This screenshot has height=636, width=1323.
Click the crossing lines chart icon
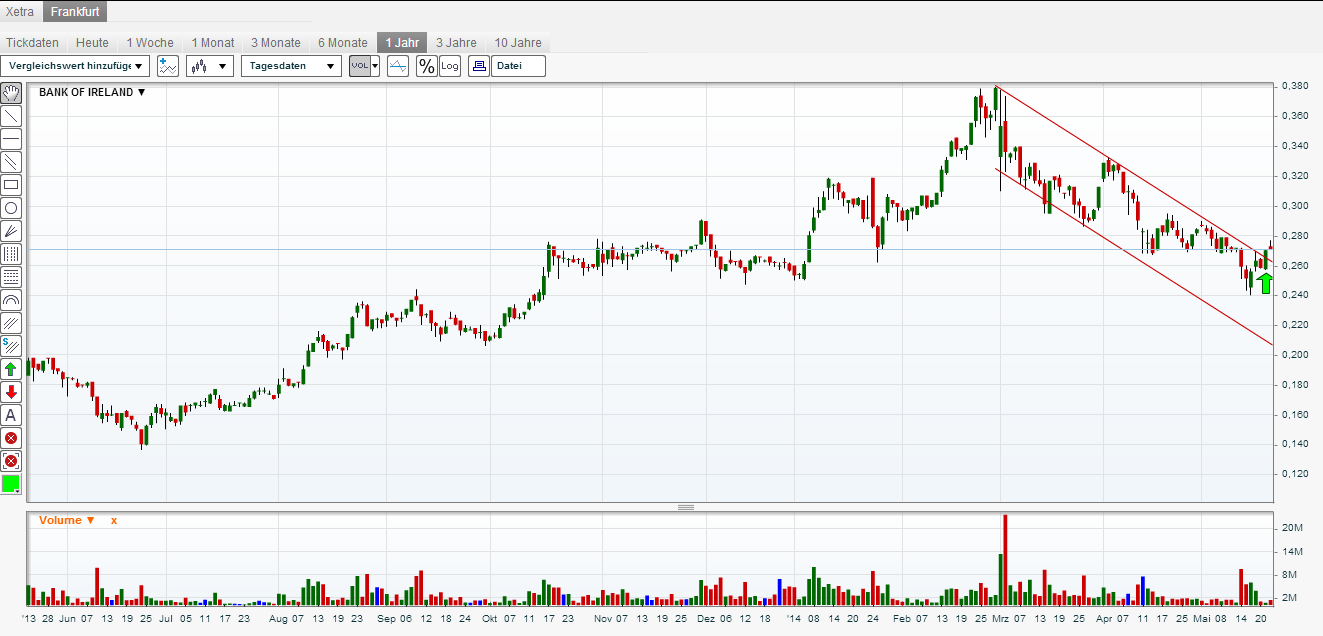(398, 66)
